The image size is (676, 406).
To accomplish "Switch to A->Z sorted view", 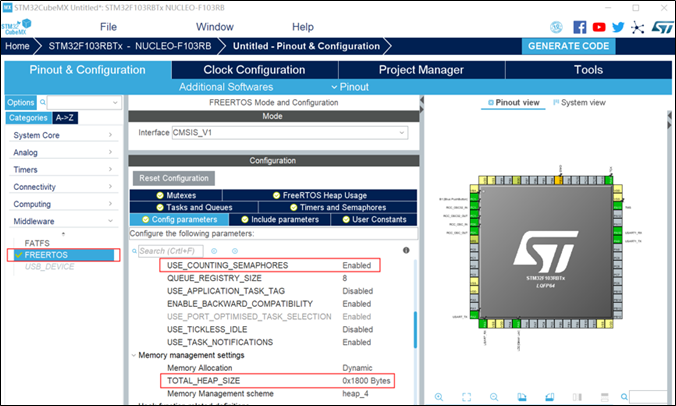I will click(65, 118).
